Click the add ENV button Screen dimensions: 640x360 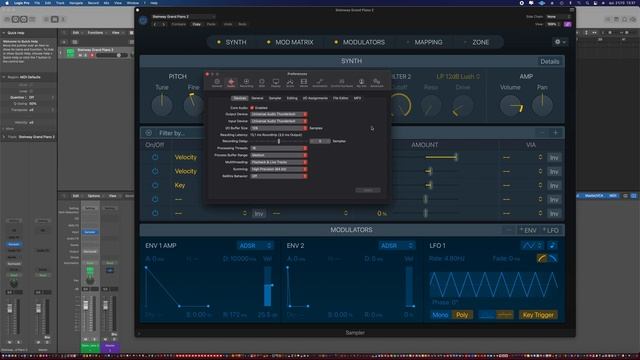(529, 230)
